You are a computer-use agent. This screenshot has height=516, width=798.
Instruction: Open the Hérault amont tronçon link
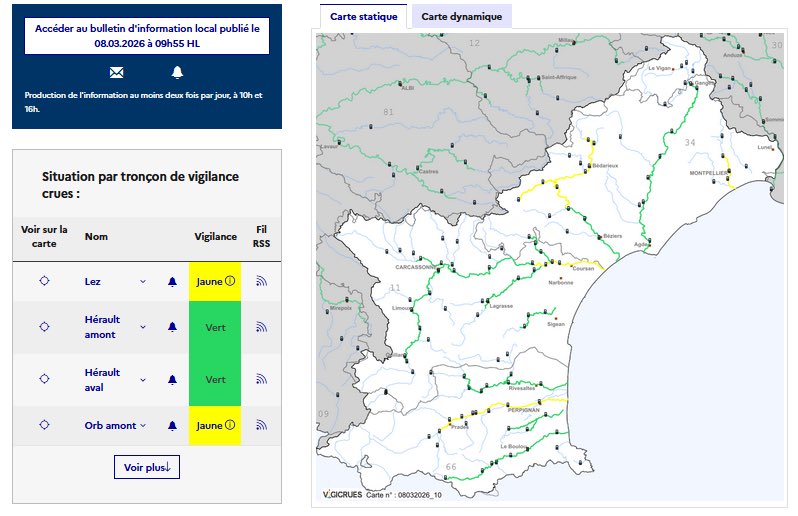tap(102, 327)
